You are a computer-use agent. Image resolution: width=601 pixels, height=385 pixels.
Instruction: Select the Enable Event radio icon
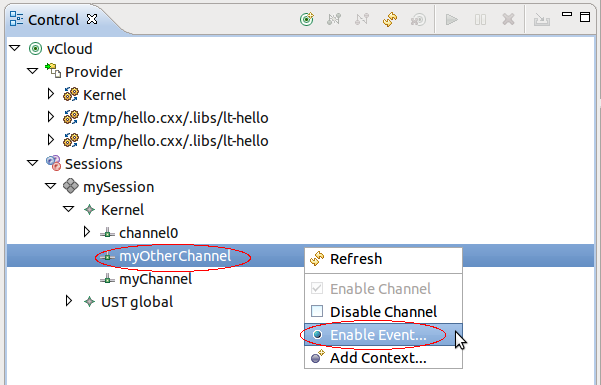point(317,334)
